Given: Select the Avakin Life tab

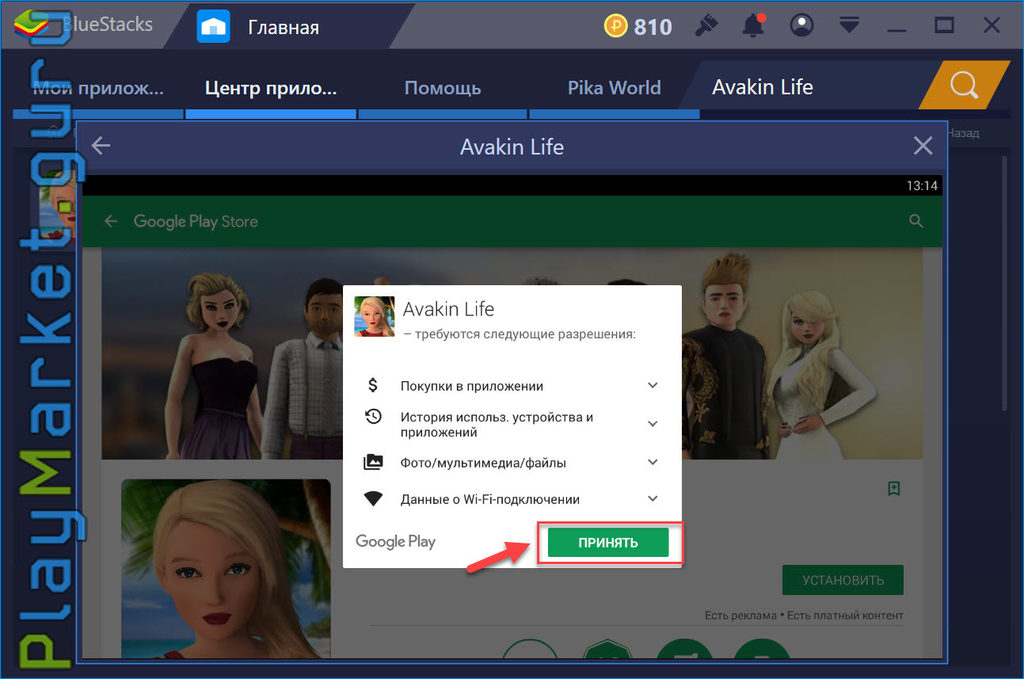Looking at the screenshot, I should coord(762,87).
